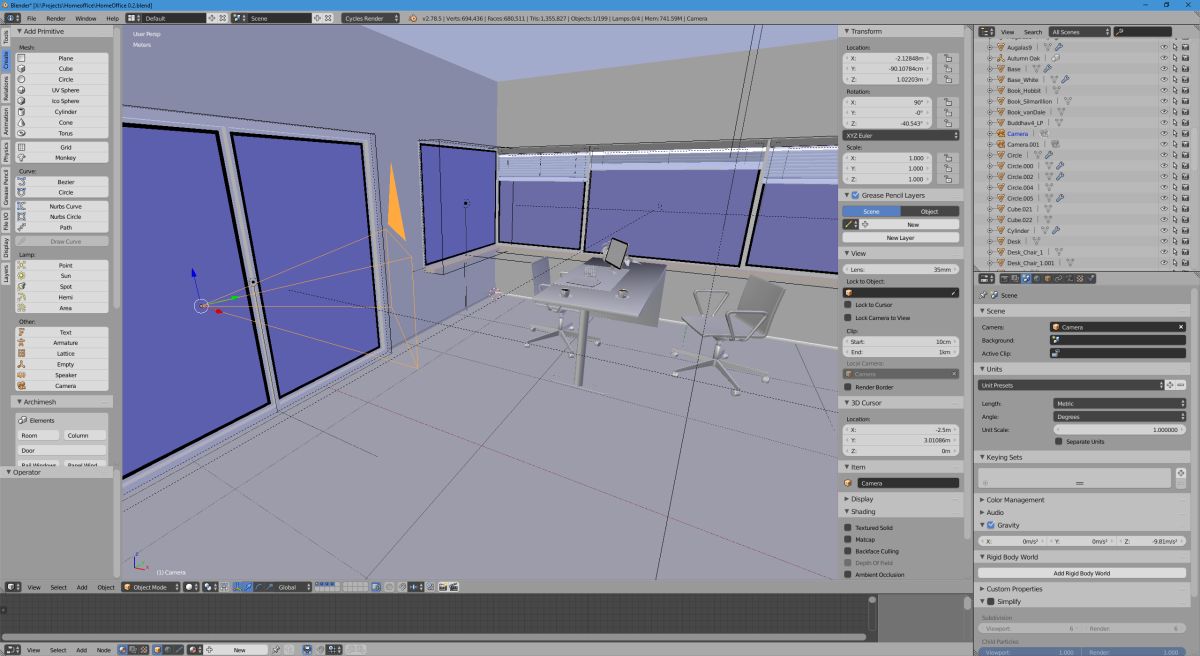Expand the Audio panel
The width and height of the screenshot is (1200, 656).
click(x=995, y=512)
